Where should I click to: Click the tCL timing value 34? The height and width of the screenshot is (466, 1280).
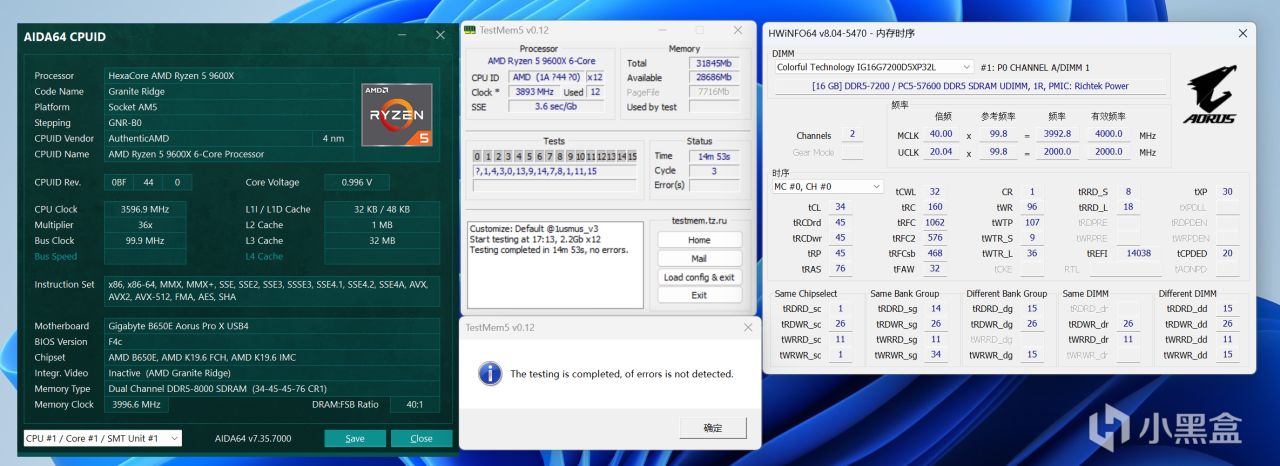[840, 207]
